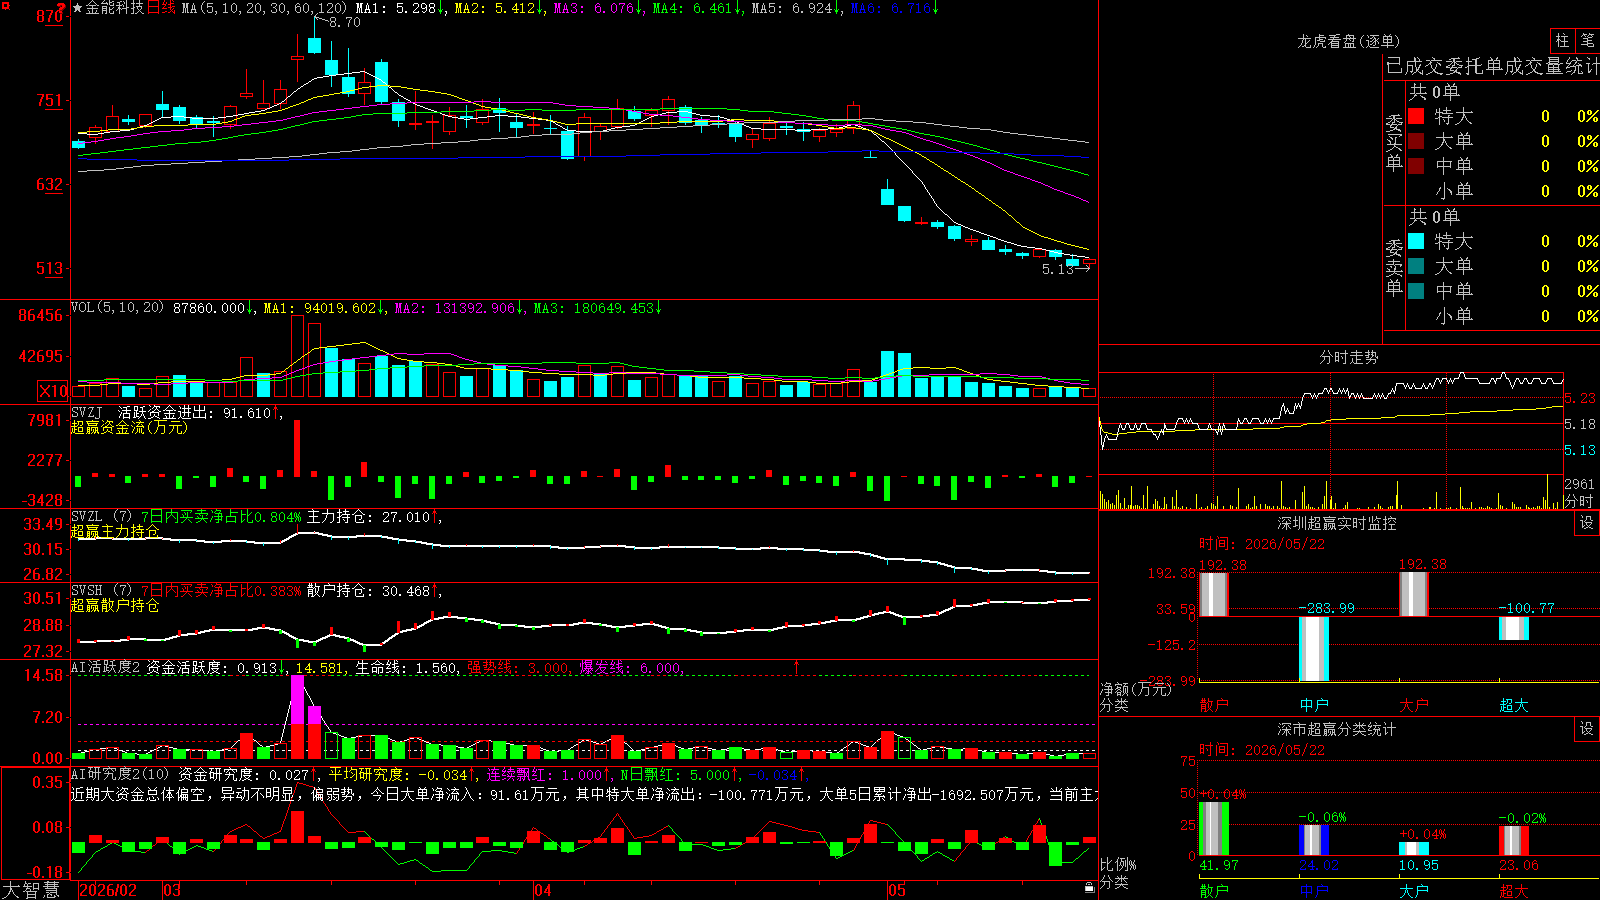
Task: Click the small red square icon in top-left corner
Action: click(4, 4)
